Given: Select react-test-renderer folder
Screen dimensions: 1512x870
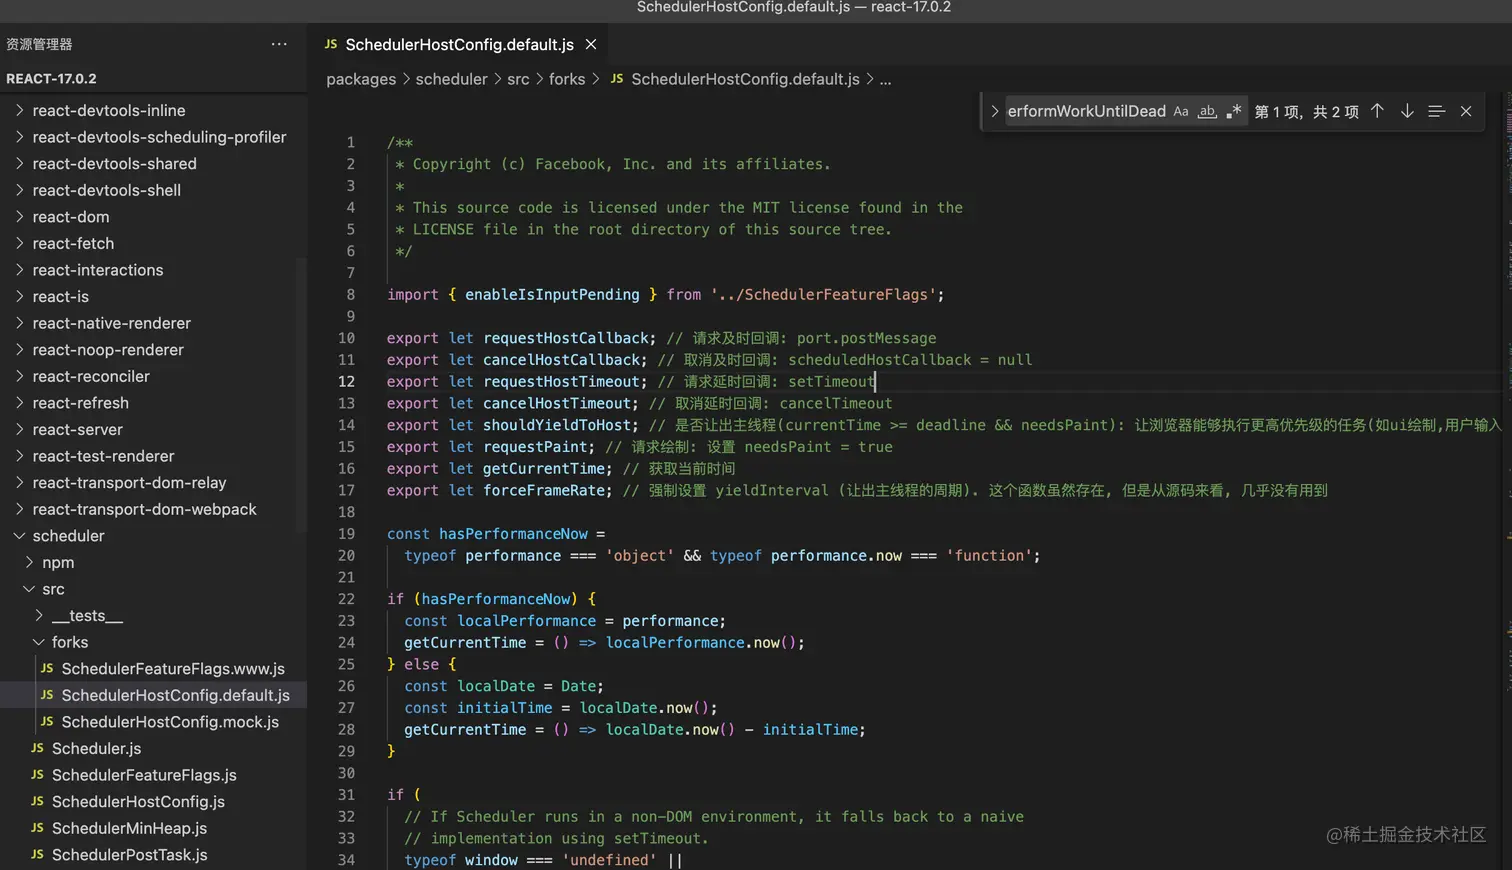Looking at the screenshot, I should tap(103, 456).
